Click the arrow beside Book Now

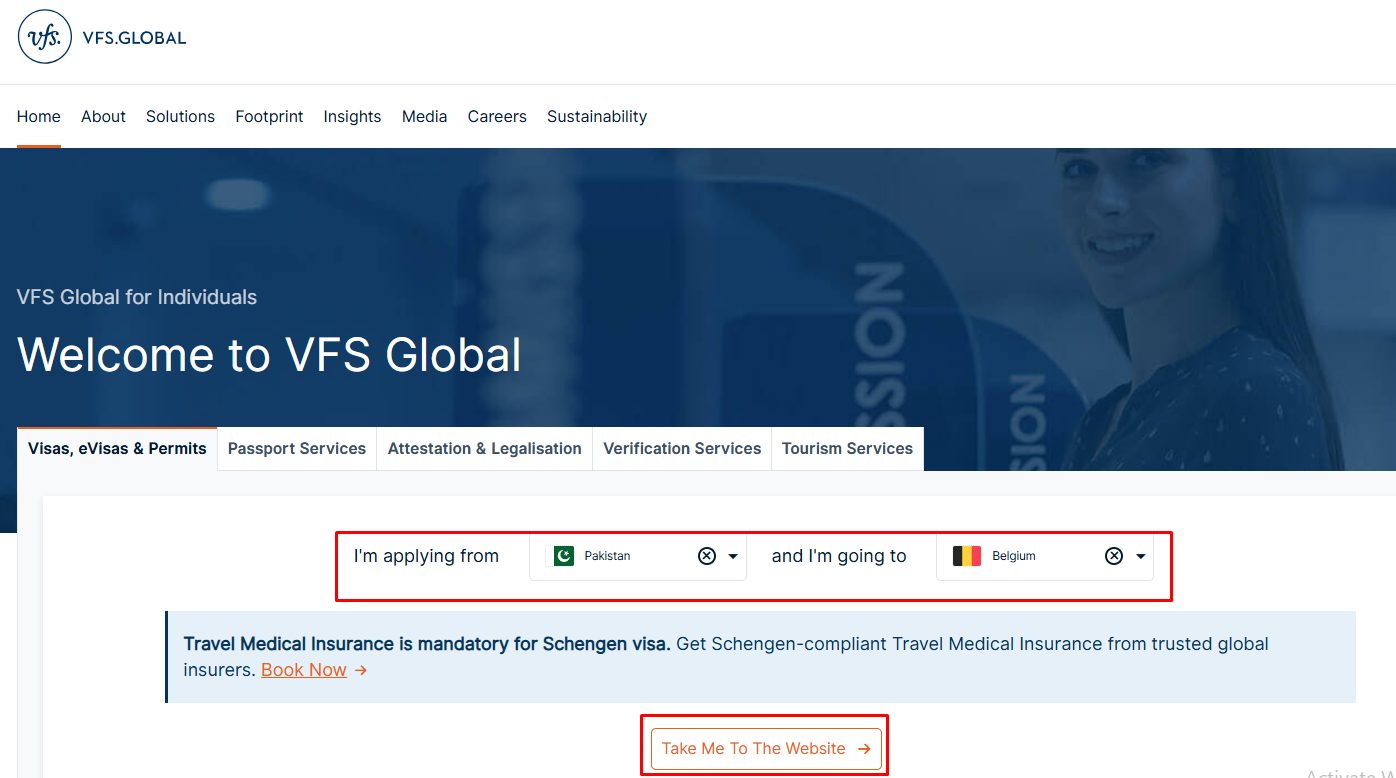click(361, 671)
